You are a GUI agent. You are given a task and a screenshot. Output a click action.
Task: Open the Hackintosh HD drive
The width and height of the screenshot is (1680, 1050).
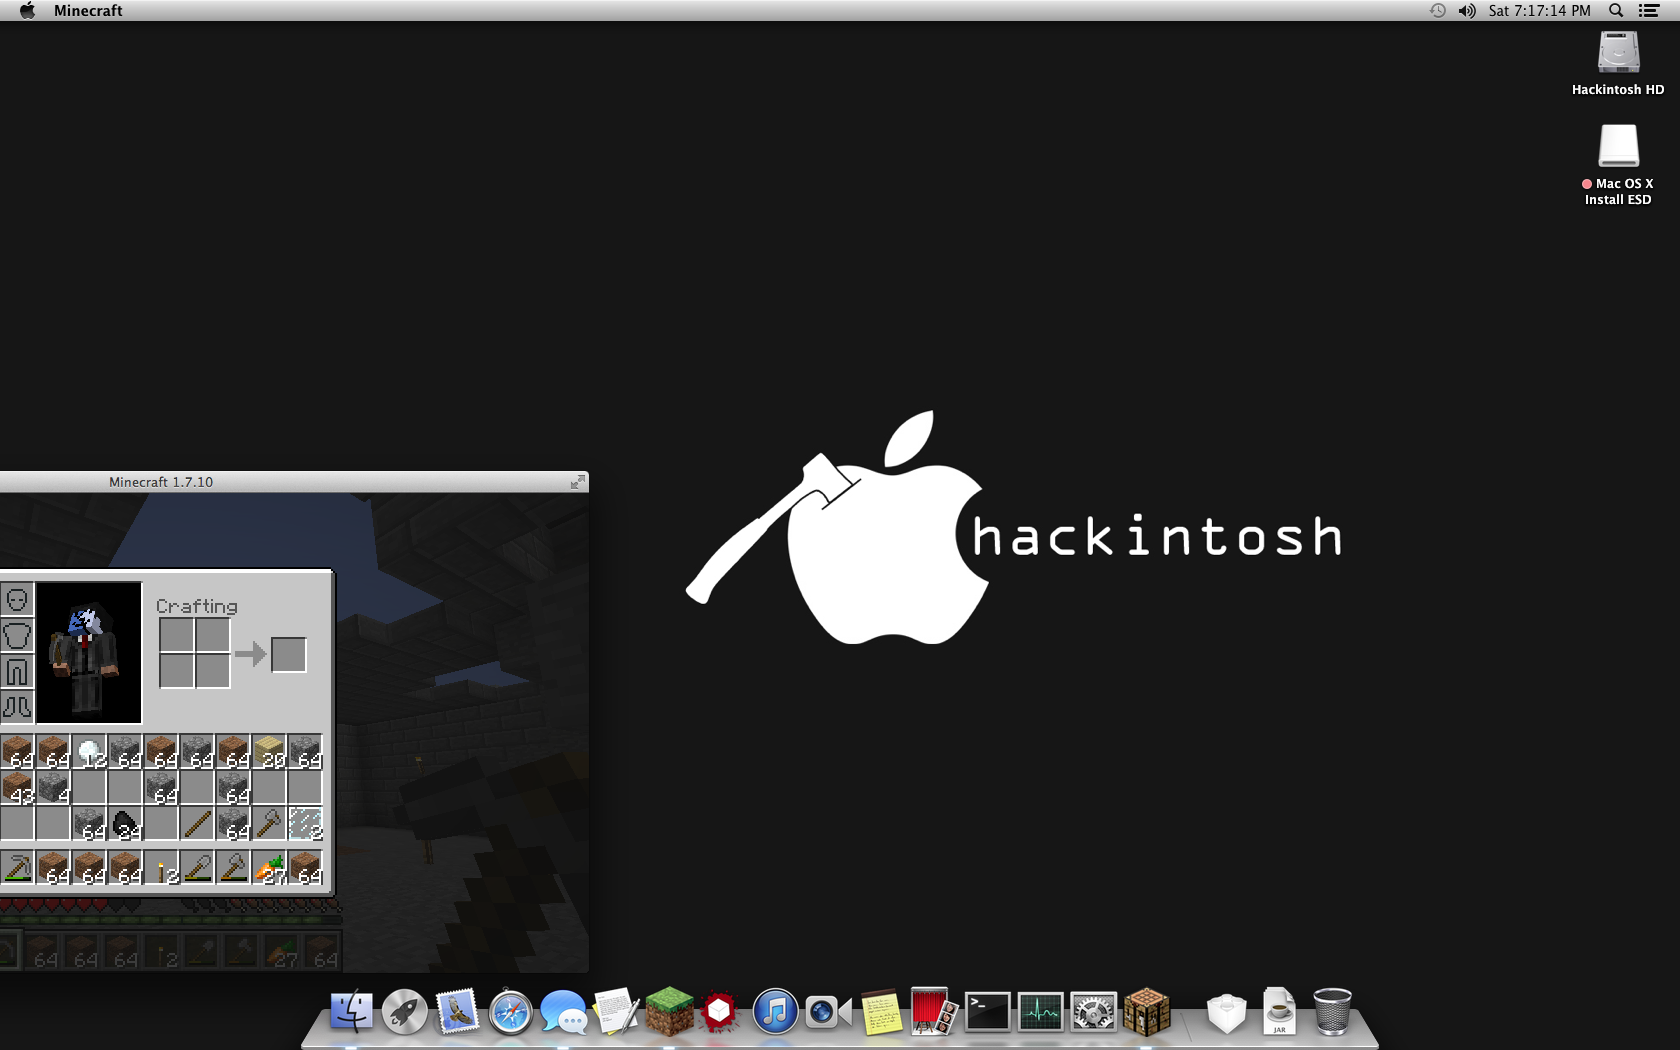point(1618,64)
